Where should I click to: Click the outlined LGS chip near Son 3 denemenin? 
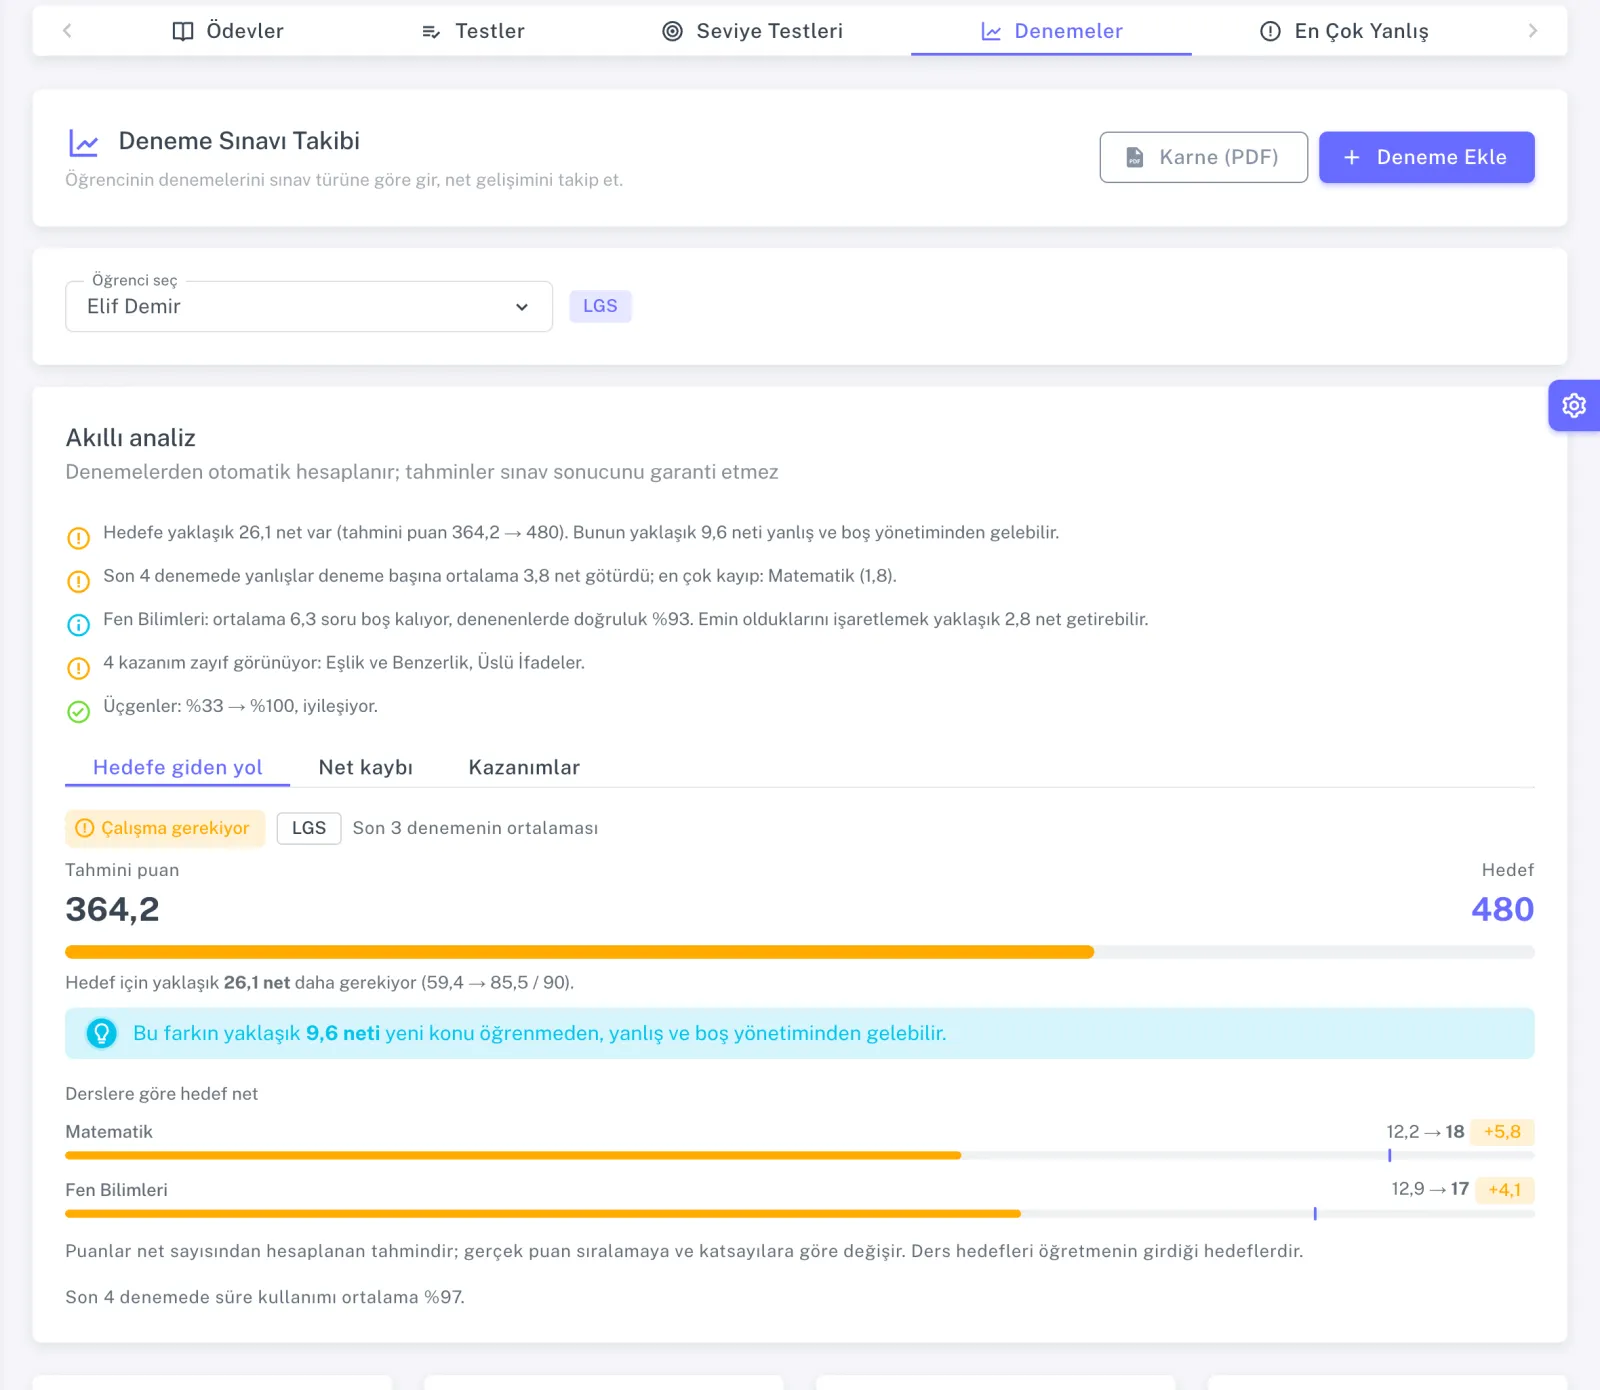point(309,828)
